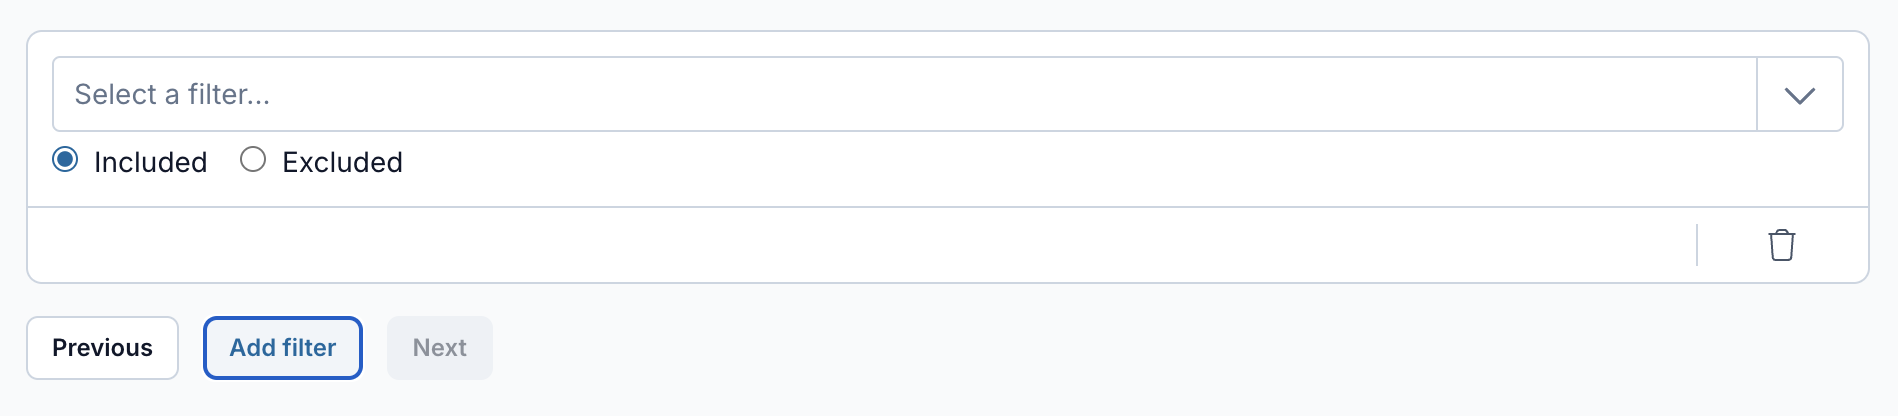Select the Excluded radio button
This screenshot has height=416, width=1898.
tap(253, 160)
